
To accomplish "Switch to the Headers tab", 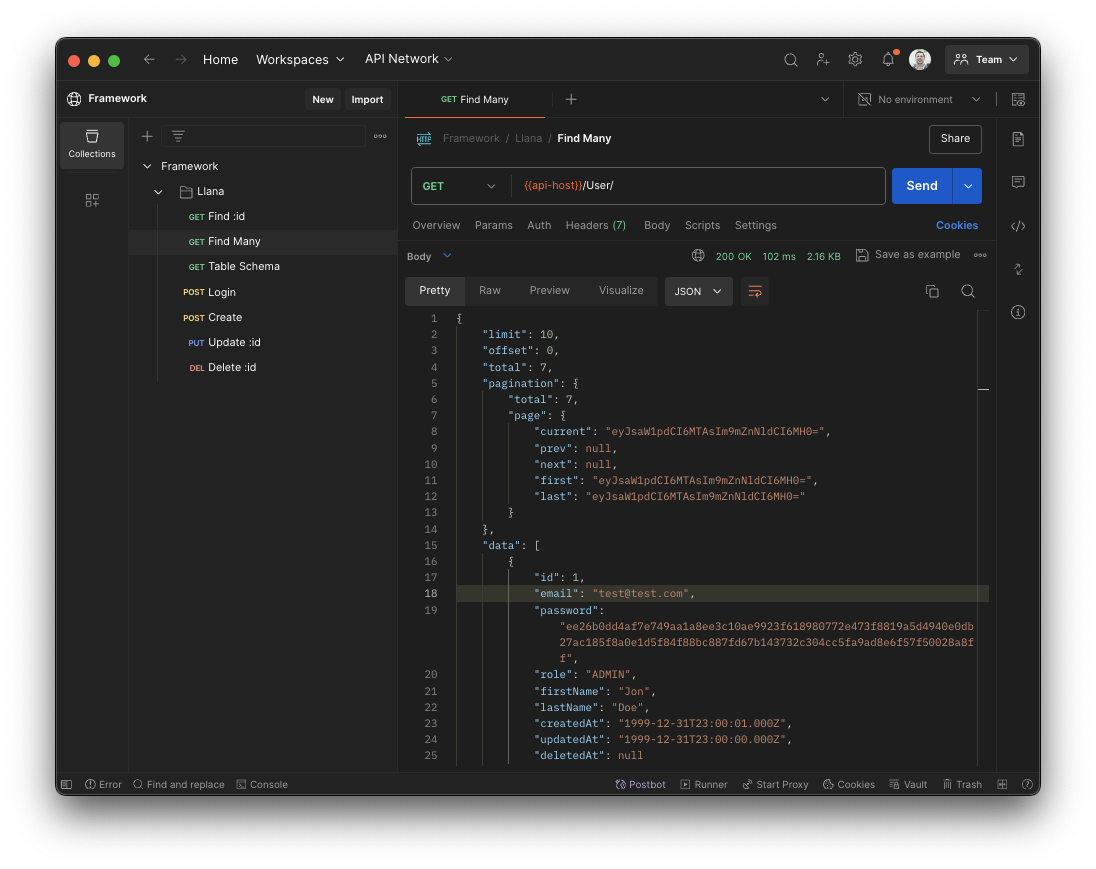I will click(595, 225).
